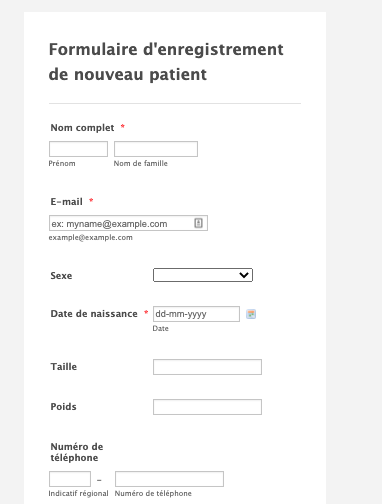This screenshot has height=504, width=382.
Task: Click the Numéro de téléphone heading label
Action: click(77, 452)
